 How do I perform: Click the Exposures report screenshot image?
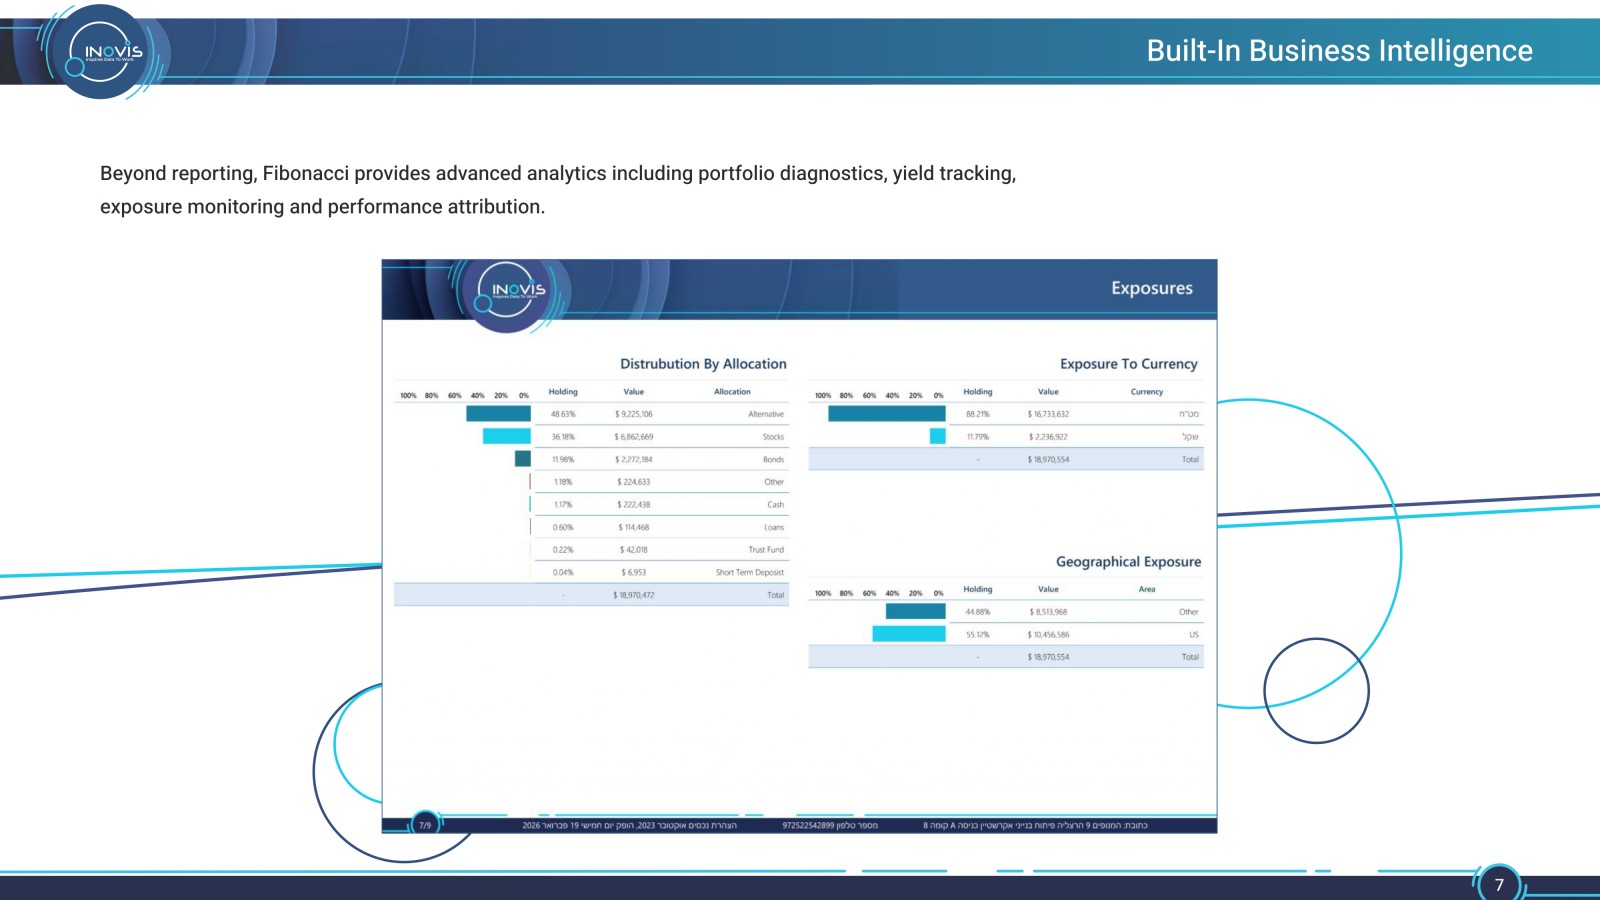[800, 547]
